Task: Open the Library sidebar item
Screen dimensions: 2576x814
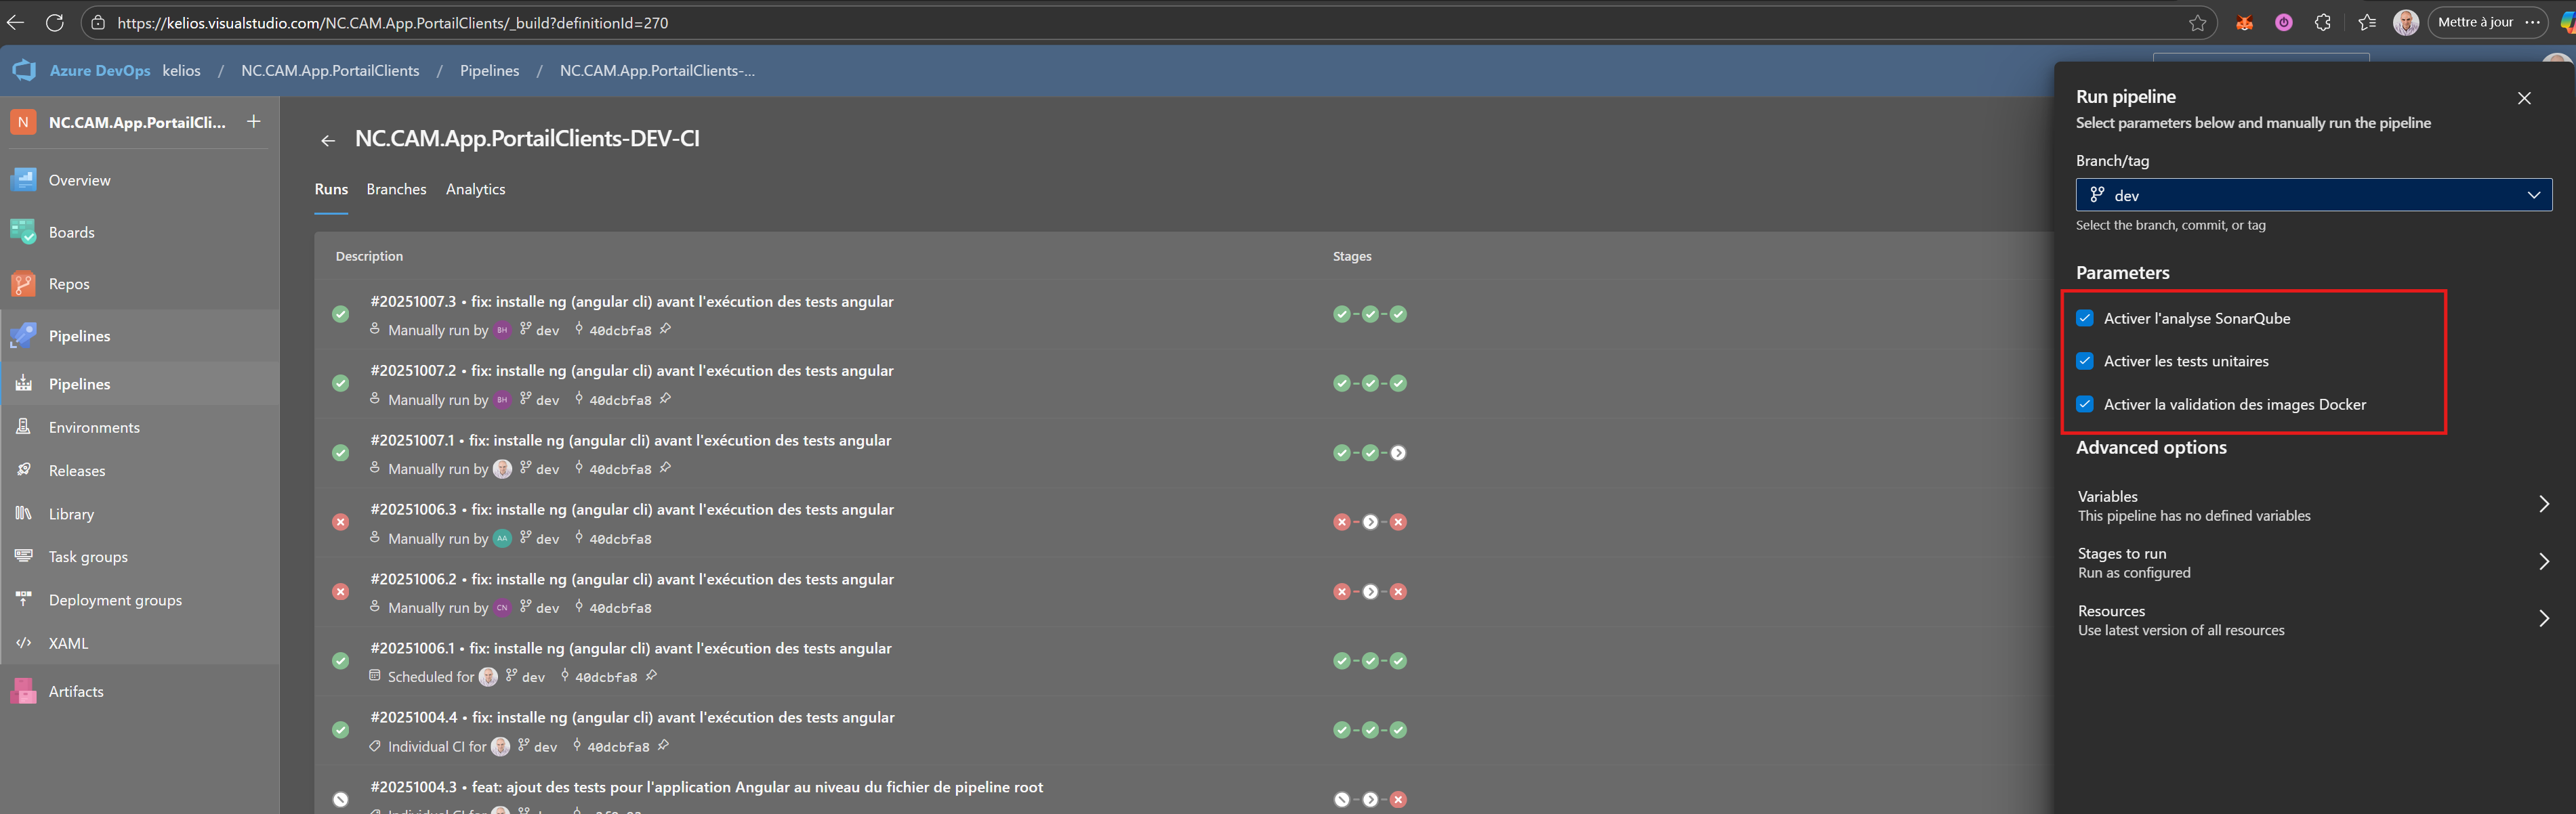Action: point(71,514)
